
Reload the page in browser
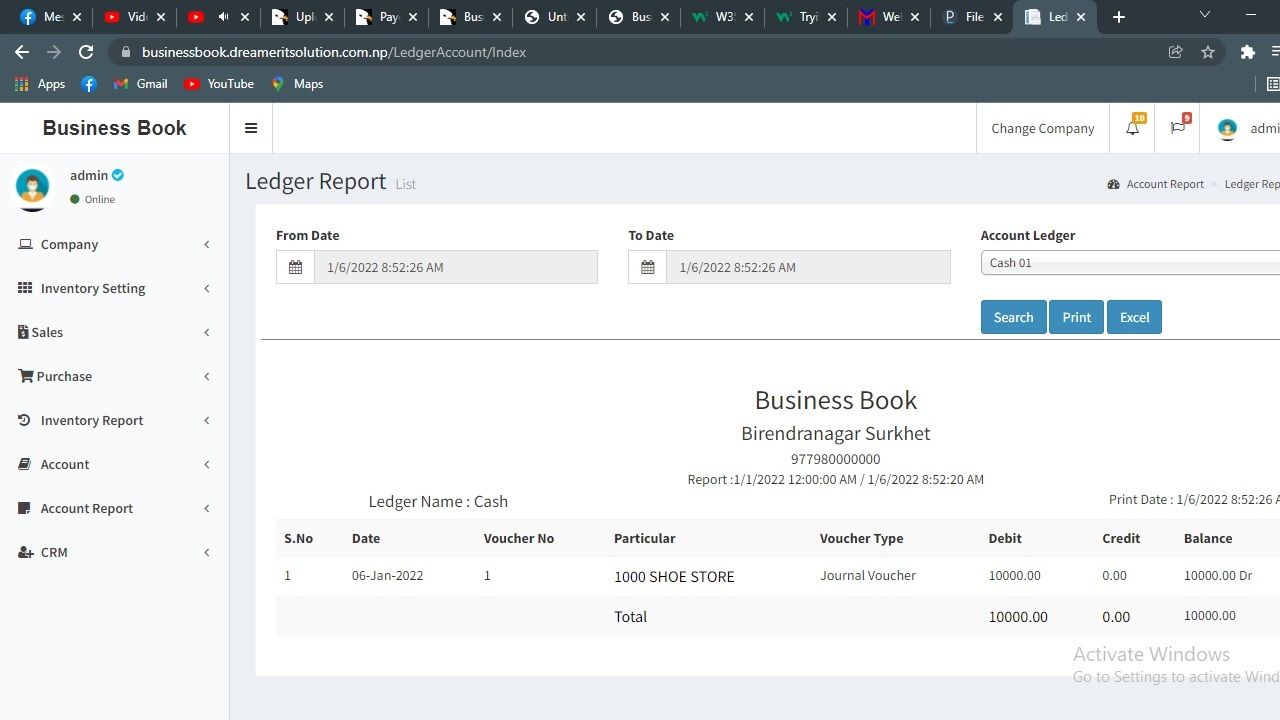86,52
